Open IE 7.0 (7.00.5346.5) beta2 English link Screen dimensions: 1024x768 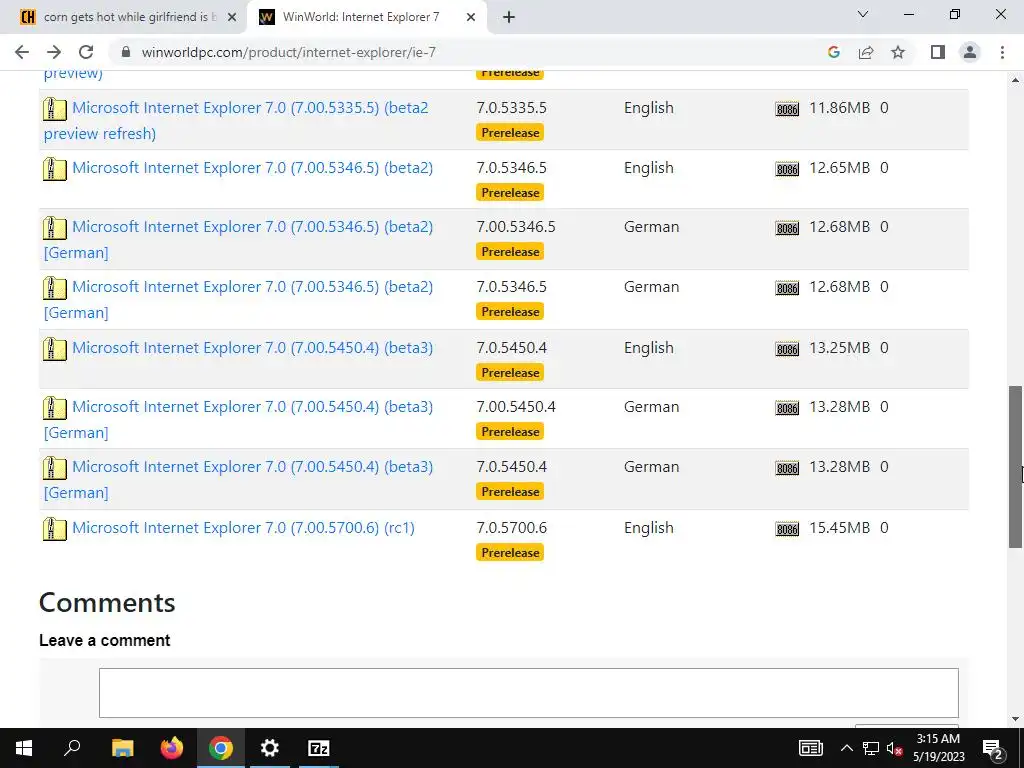[x=252, y=168]
